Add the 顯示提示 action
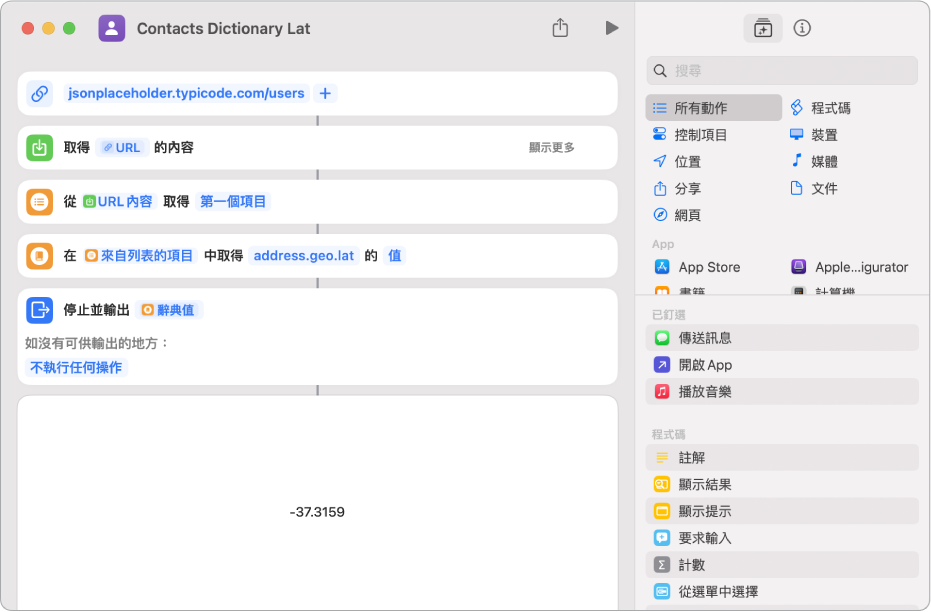Viewport: 931px width, 612px height. 782,511
